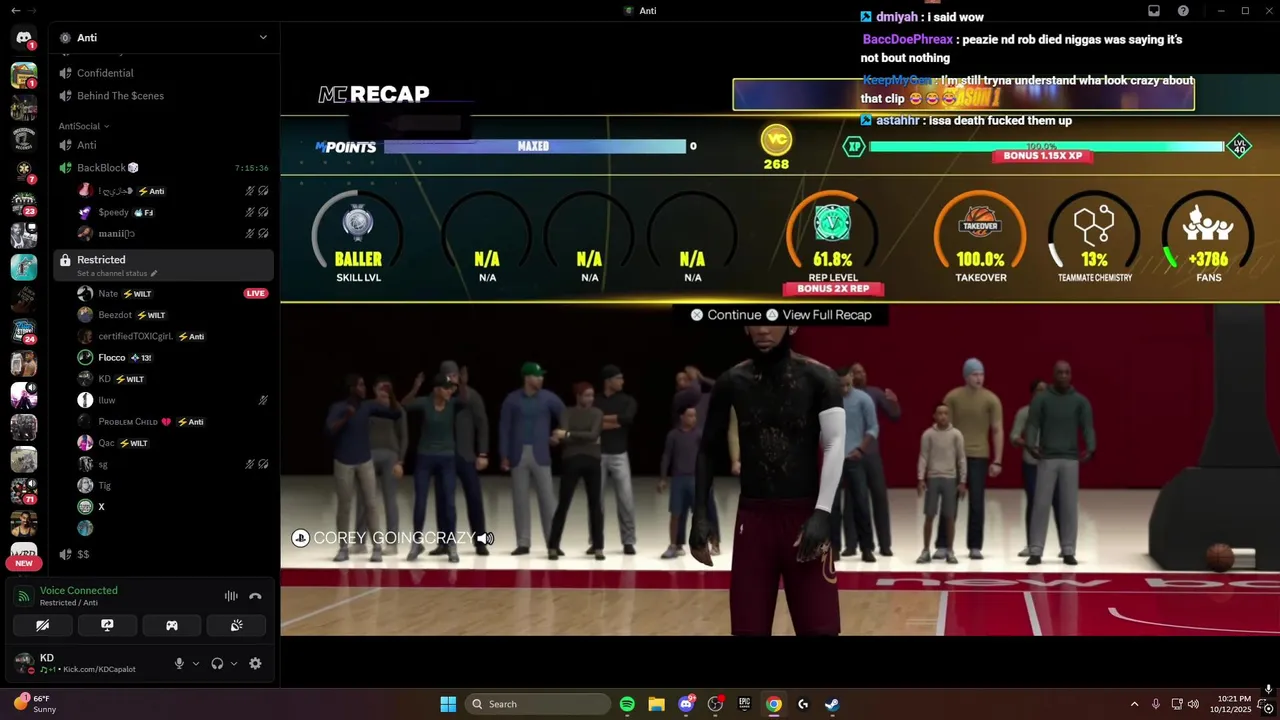1280x720 pixels.
Task: Click the MPoints MAXED progress bar
Action: (x=534, y=146)
